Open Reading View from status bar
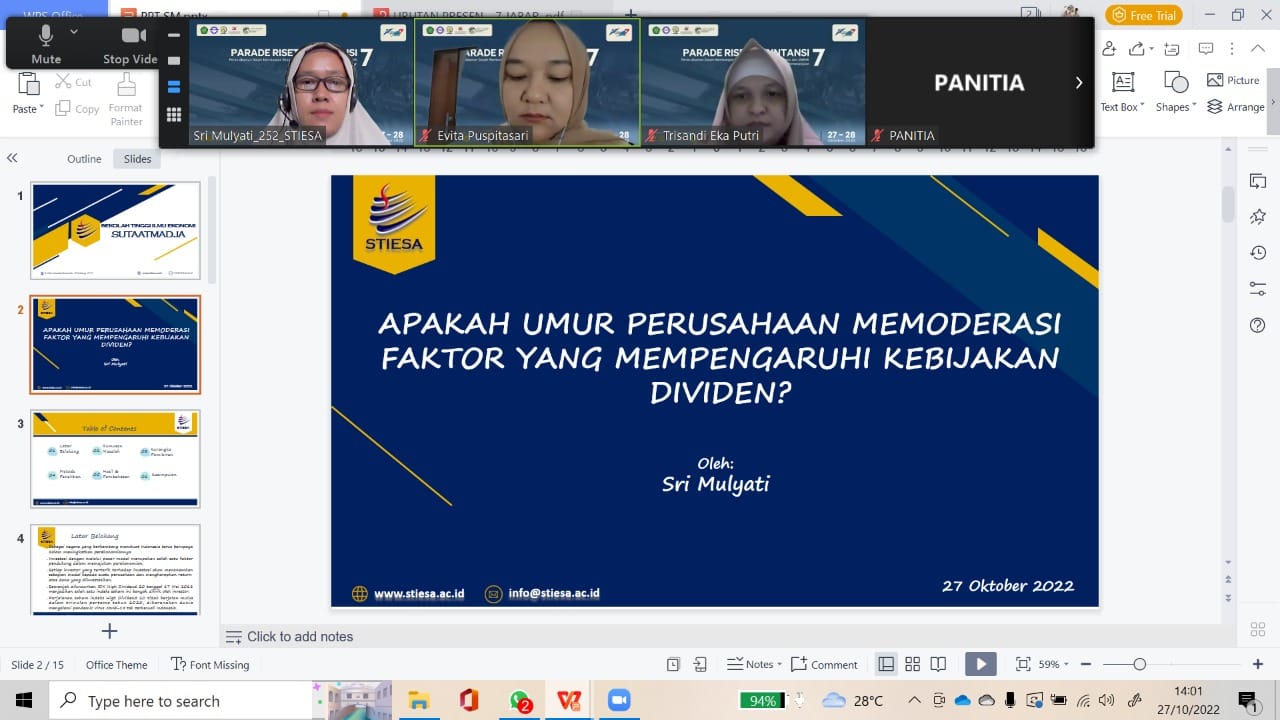The width and height of the screenshot is (1280, 720). tap(938, 664)
